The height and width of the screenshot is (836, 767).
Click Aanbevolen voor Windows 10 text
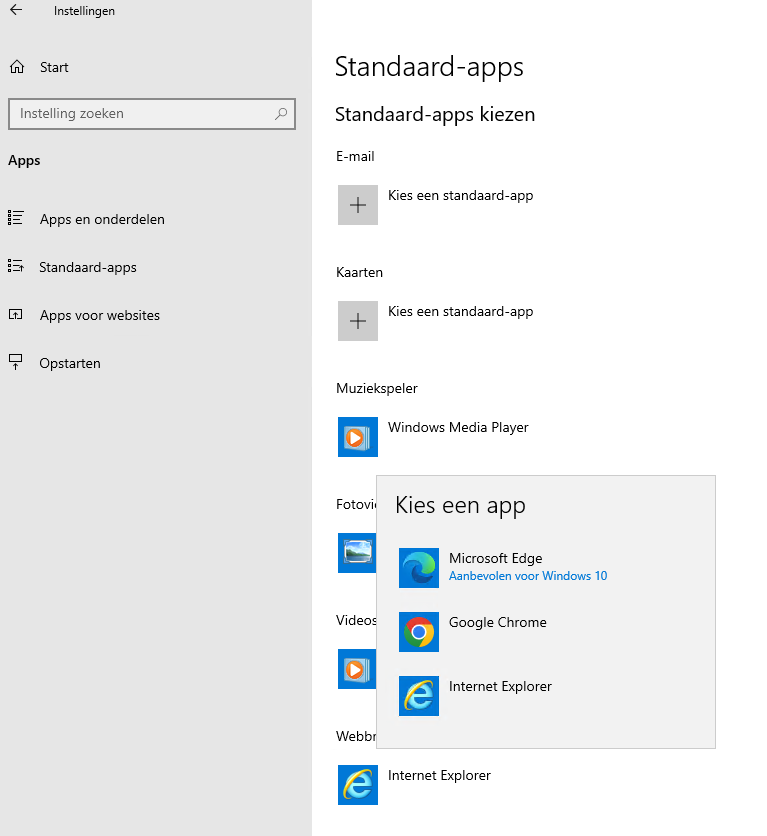pyautogui.click(x=528, y=576)
